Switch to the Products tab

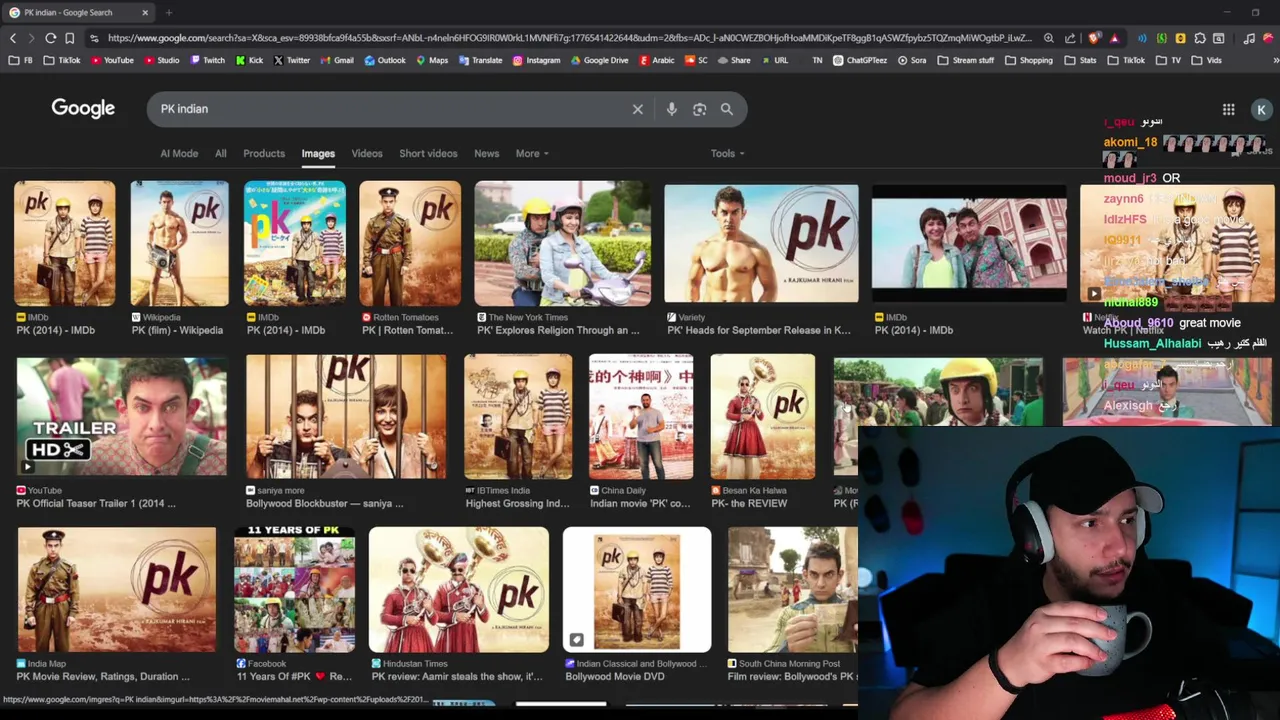[x=264, y=153]
